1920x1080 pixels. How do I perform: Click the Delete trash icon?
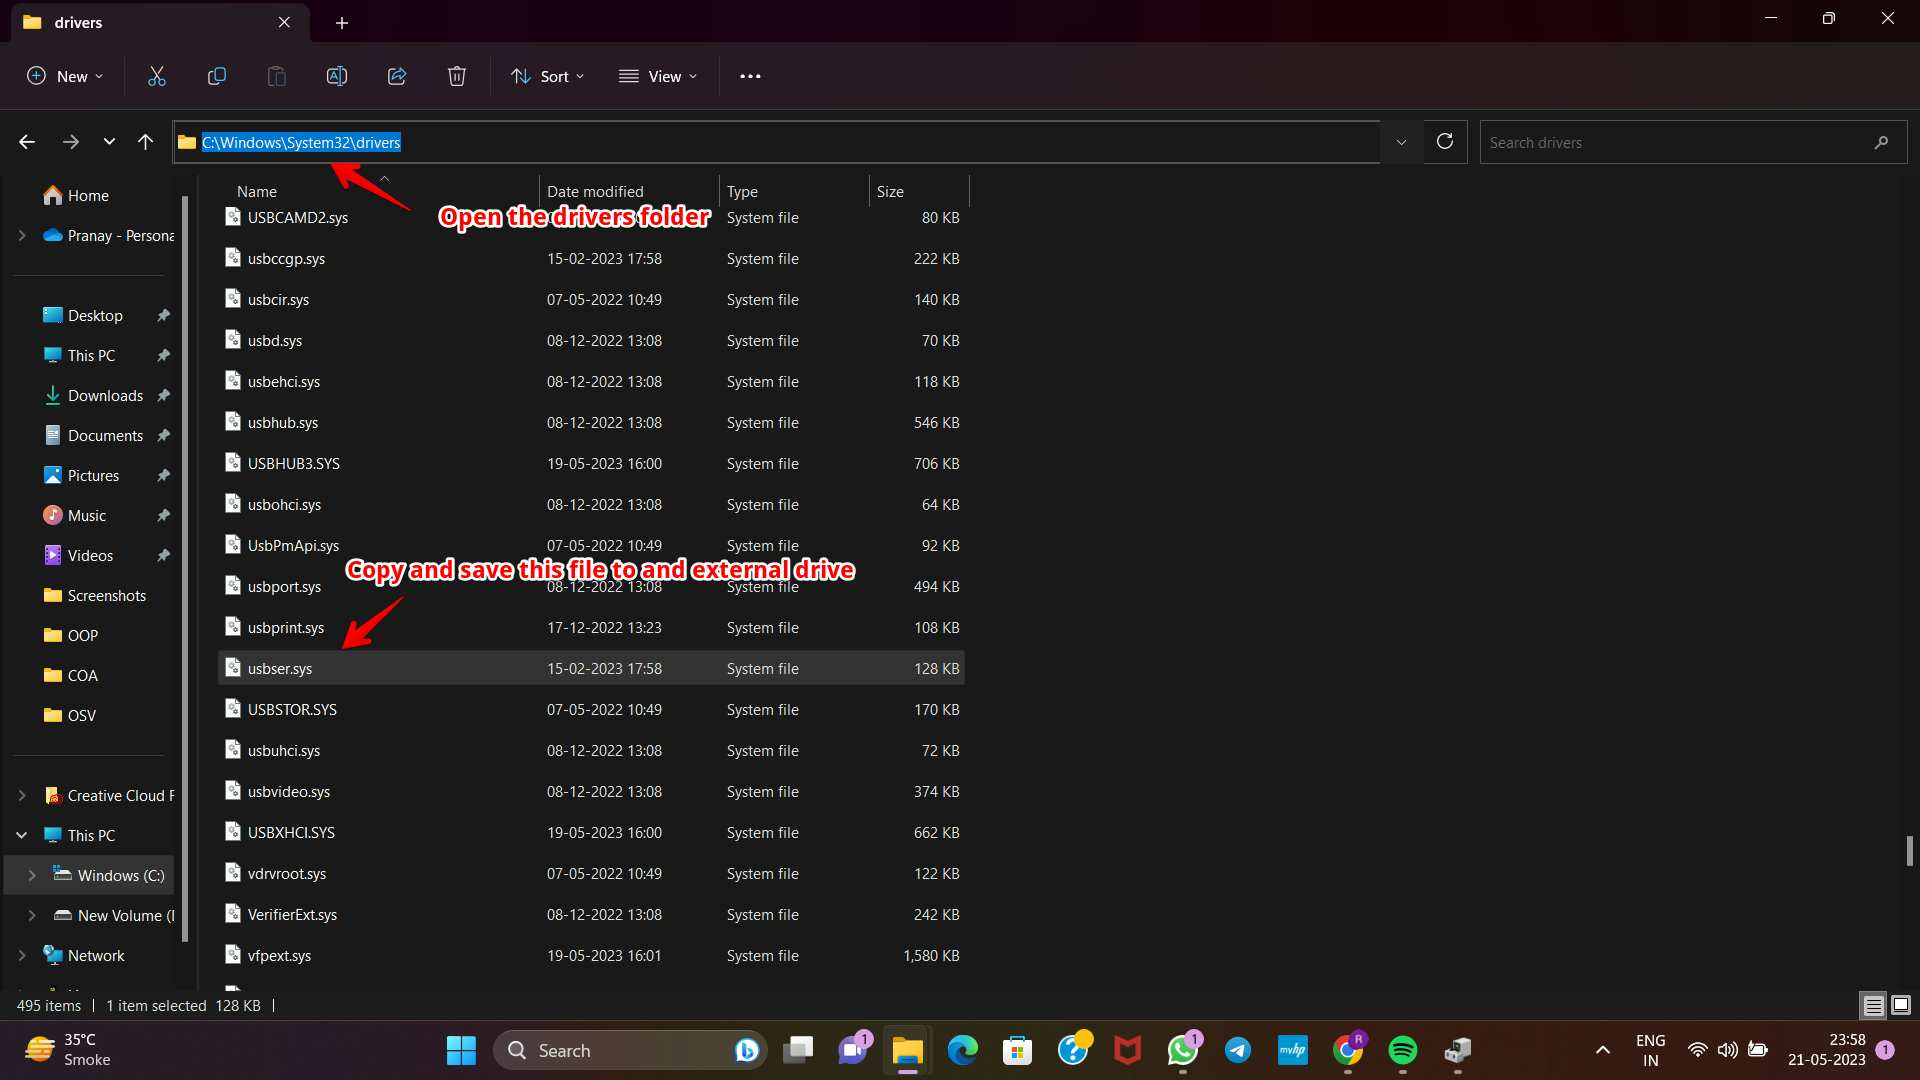(x=457, y=76)
